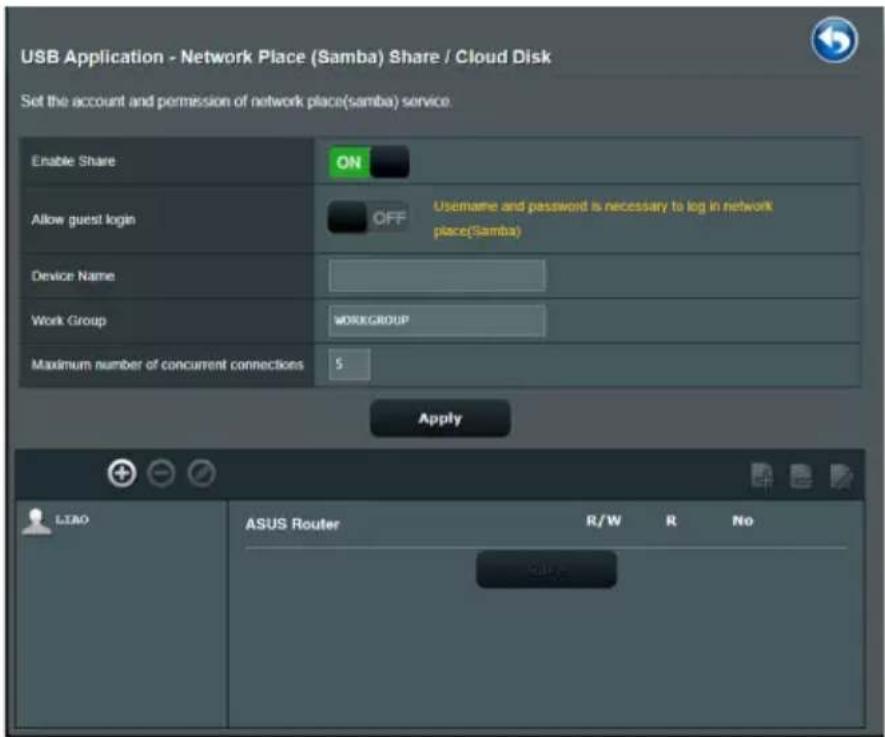This screenshot has width=885, height=737.
Task: Click the modify account pencil icon
Action: pyautogui.click(x=201, y=473)
